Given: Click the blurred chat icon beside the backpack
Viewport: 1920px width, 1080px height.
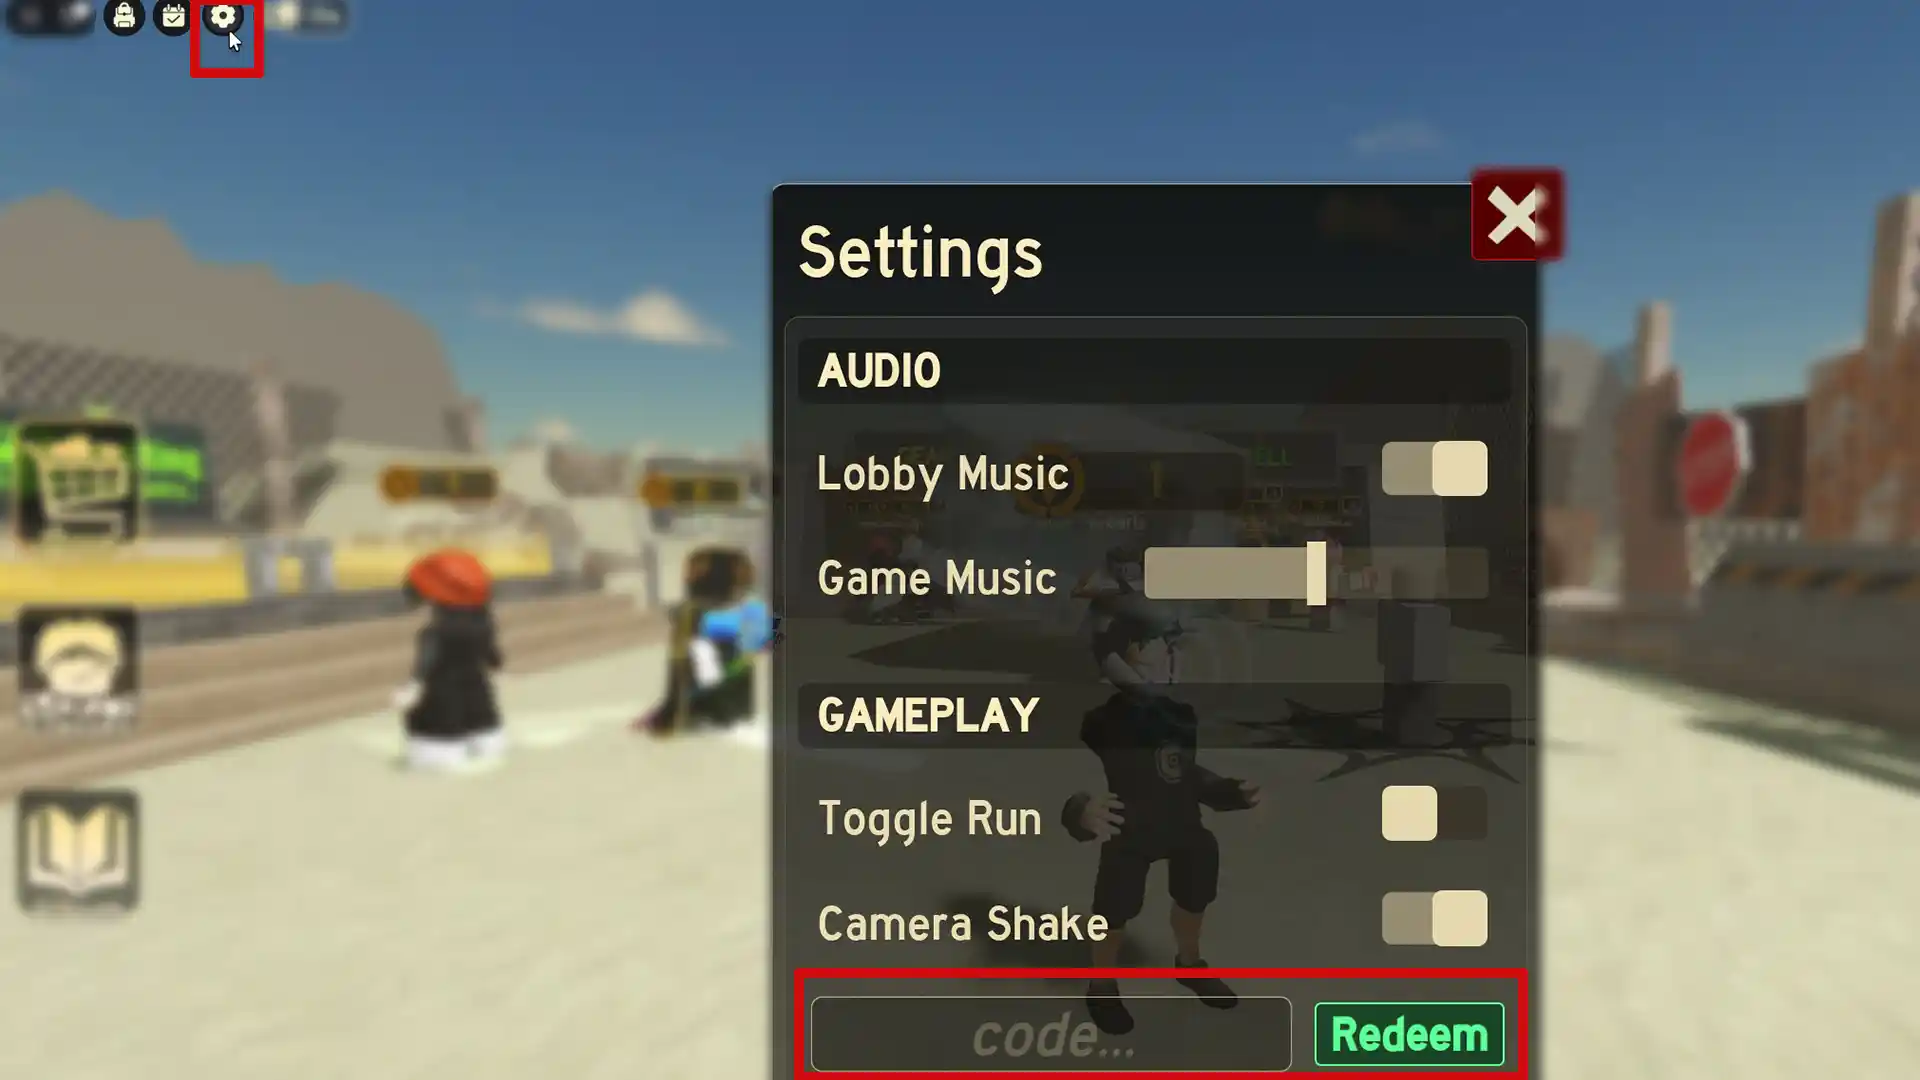Looking at the screenshot, I should (76, 16).
